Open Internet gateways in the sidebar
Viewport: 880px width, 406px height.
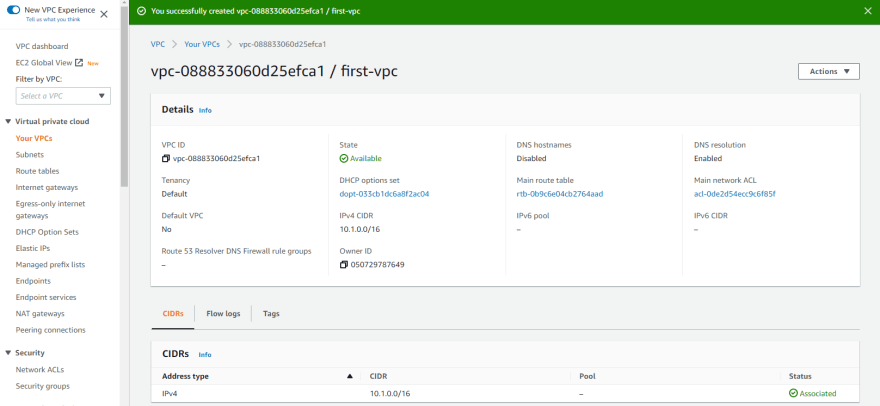tap(47, 187)
